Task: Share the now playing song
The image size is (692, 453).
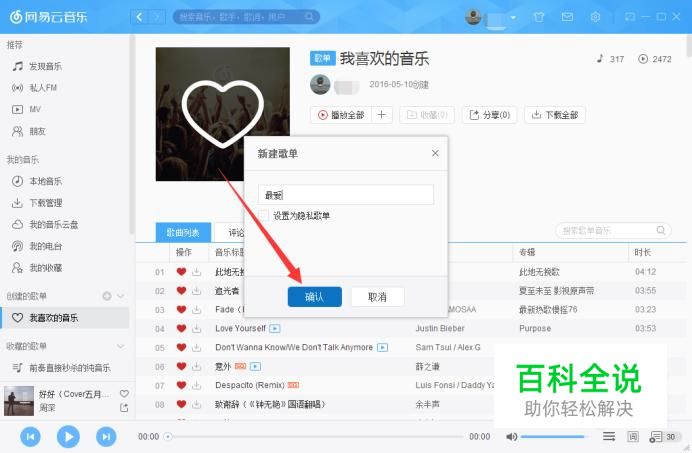Action: pos(124,408)
